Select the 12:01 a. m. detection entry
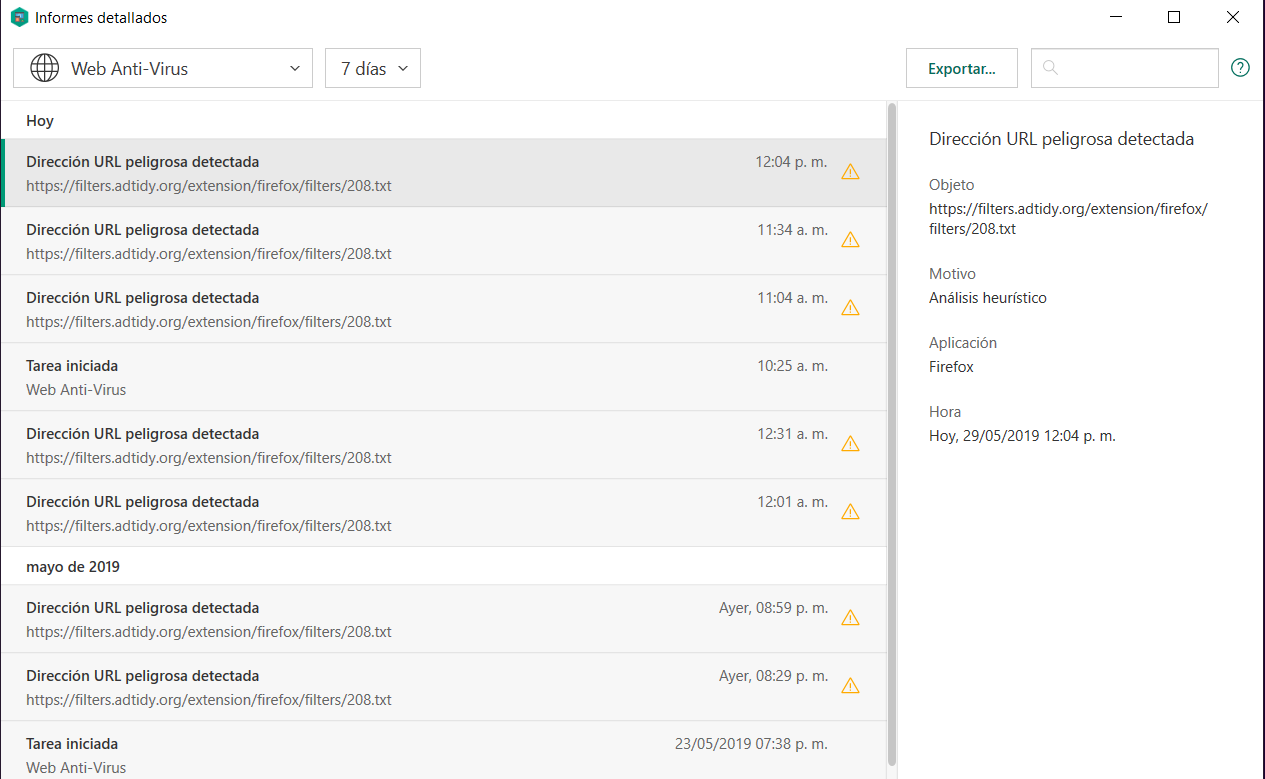Image resolution: width=1265 pixels, height=779 pixels. tap(400, 513)
